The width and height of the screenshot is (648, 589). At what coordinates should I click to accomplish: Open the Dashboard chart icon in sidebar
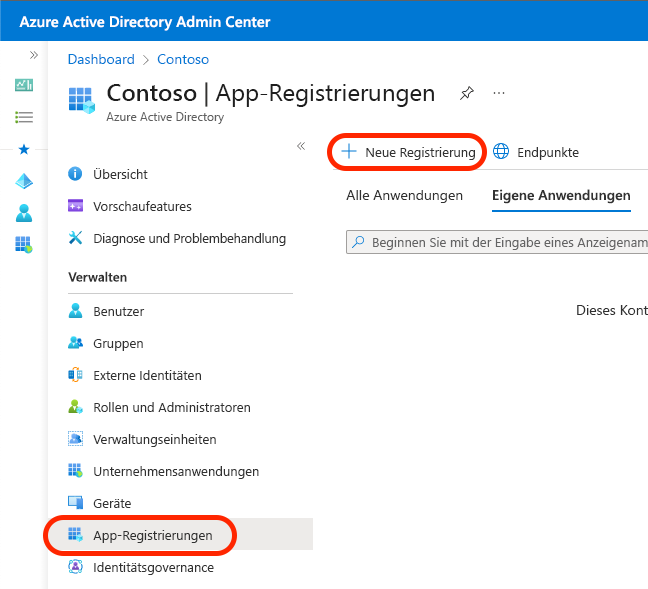point(24,85)
